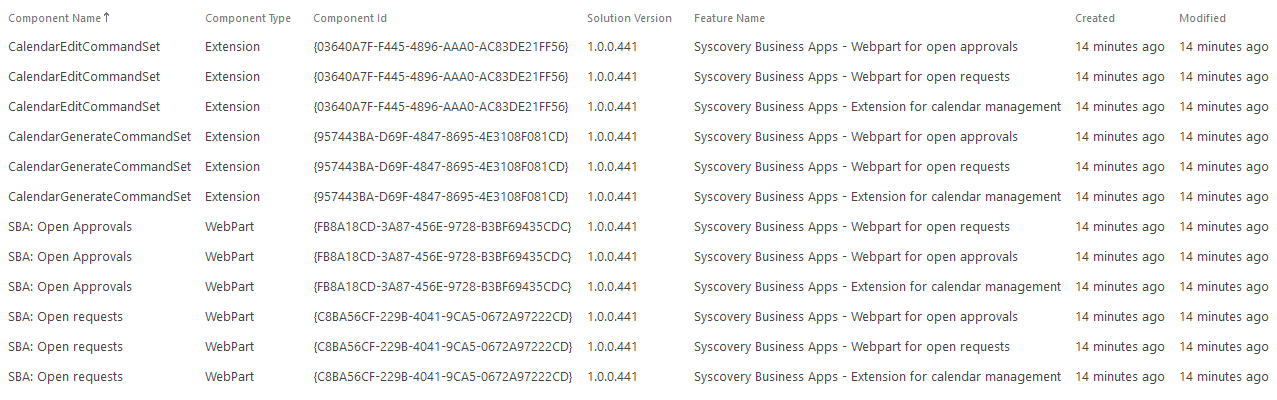Click Webpart for open requests feature of SBA: Open Approvals
This screenshot has height=400, width=1277.
coord(852,227)
